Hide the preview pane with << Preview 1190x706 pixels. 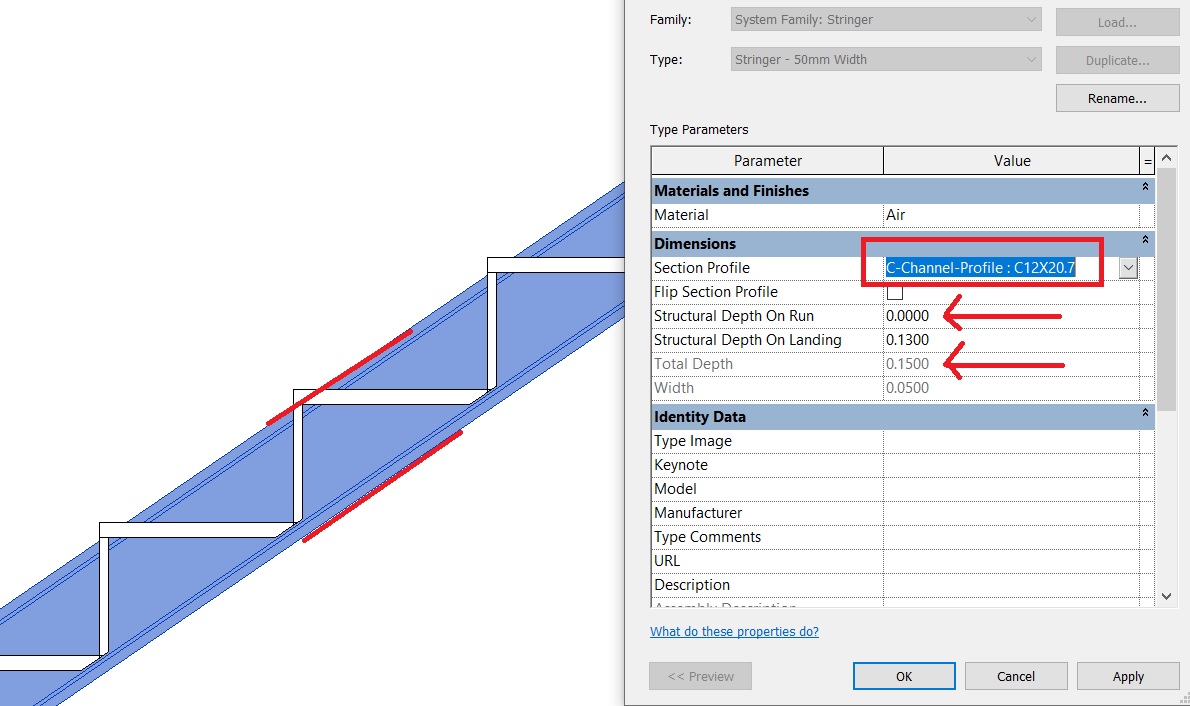coord(700,676)
